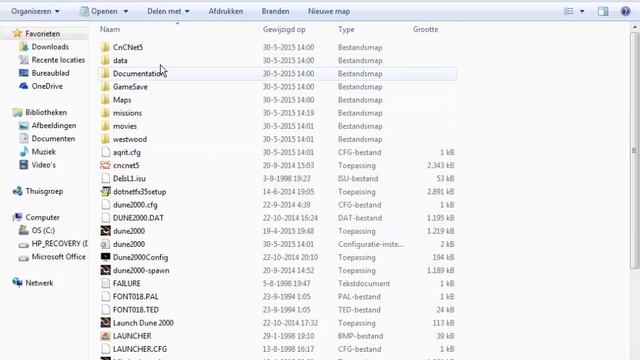Click the dune2000-spawn application icon
Viewport: 640px width, 360px height.
(x=105, y=270)
